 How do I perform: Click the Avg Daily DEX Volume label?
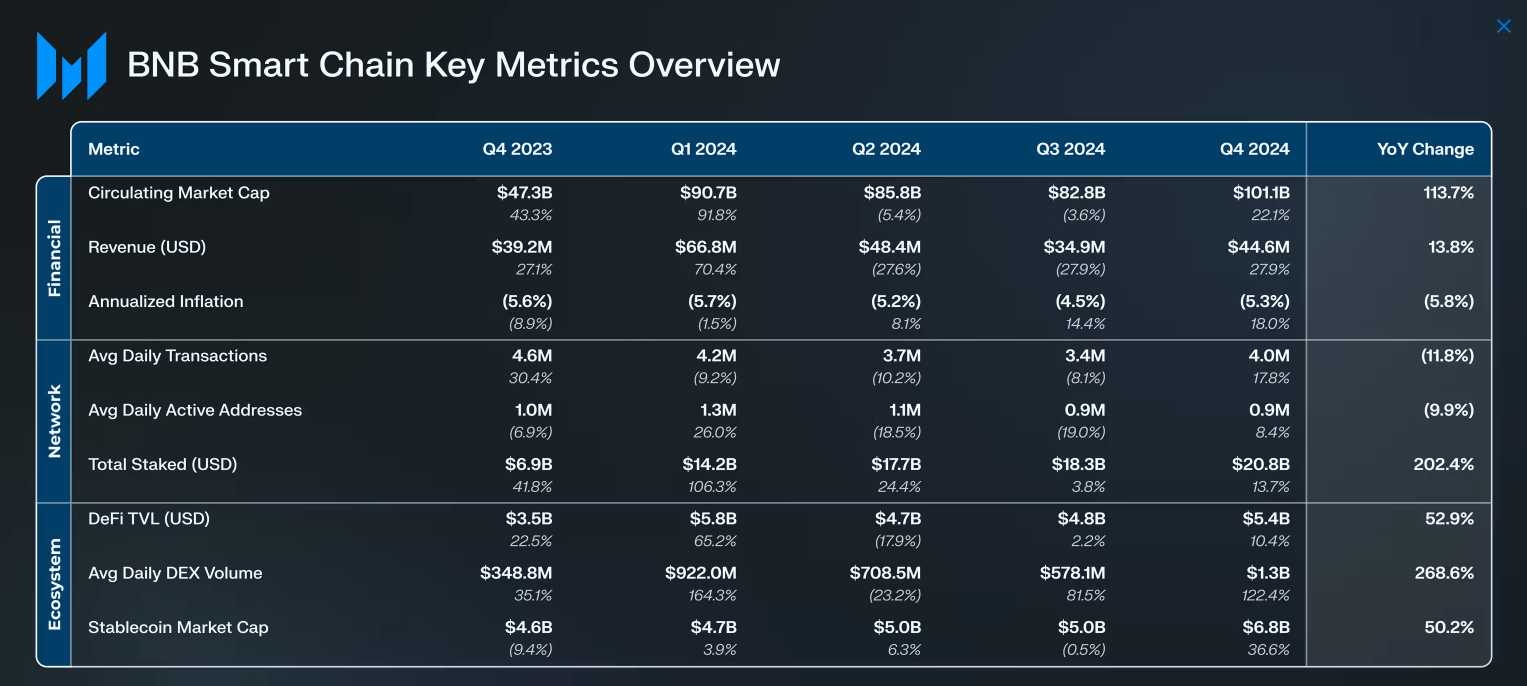(x=175, y=573)
